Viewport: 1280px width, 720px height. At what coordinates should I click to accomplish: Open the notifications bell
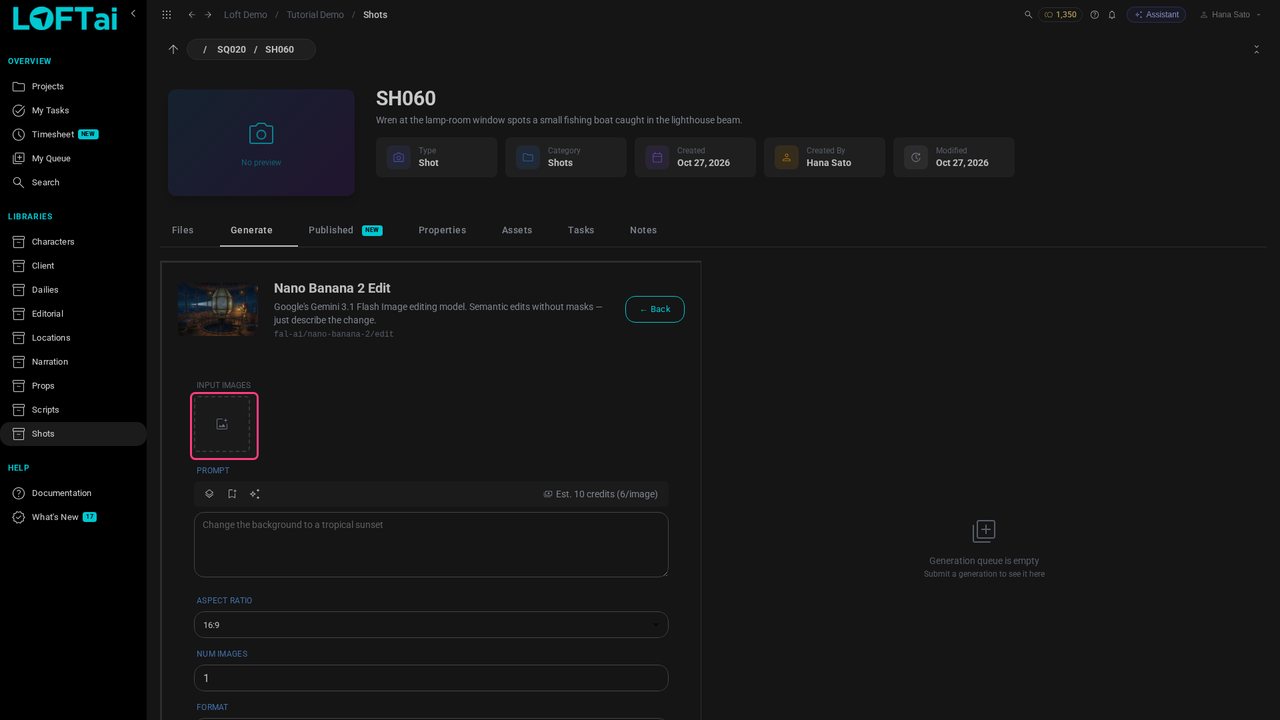[x=1111, y=15]
